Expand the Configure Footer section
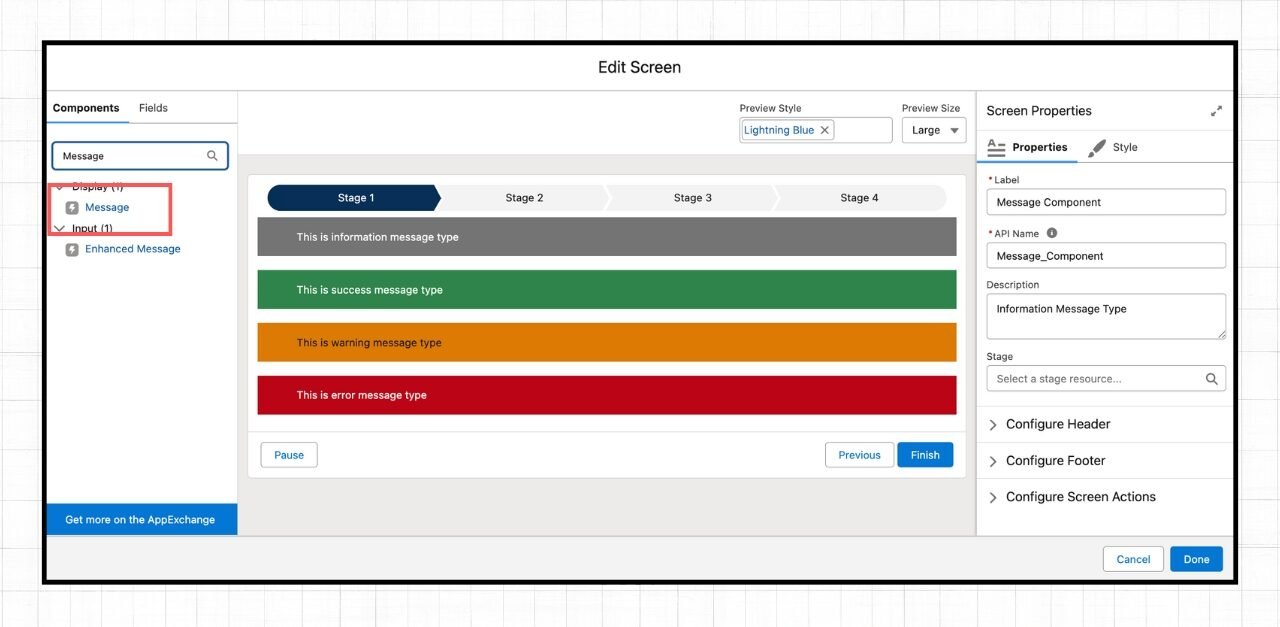The height and width of the screenshot is (627, 1280). click(993, 461)
